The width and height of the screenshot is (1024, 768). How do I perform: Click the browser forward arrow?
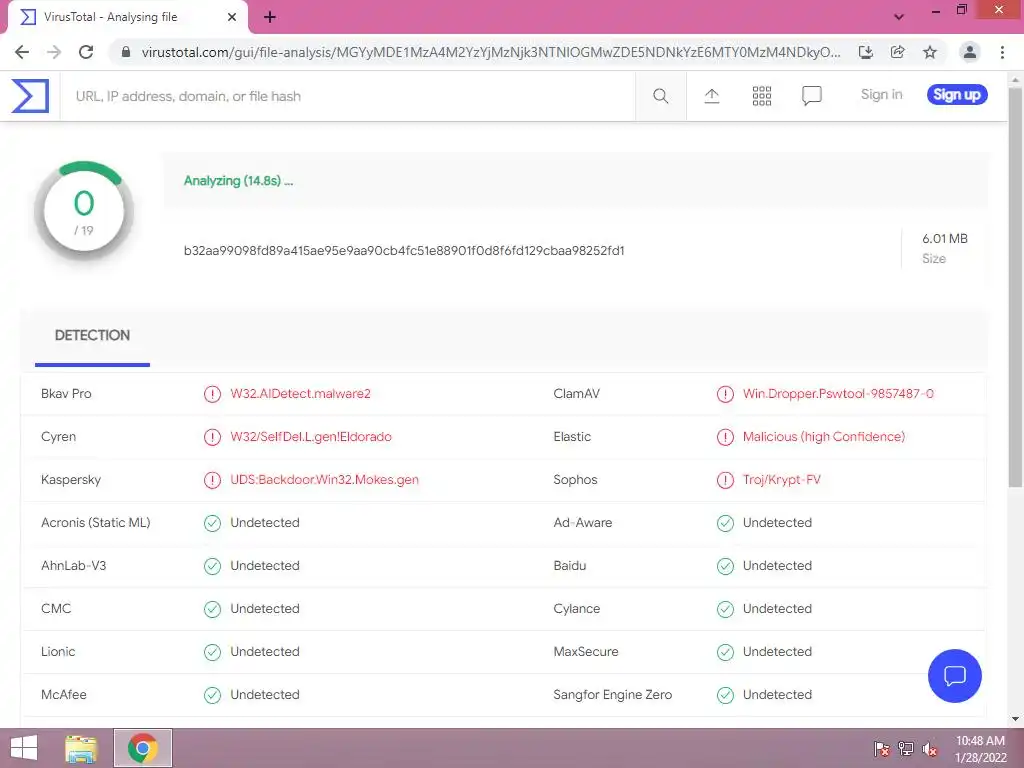(x=54, y=52)
